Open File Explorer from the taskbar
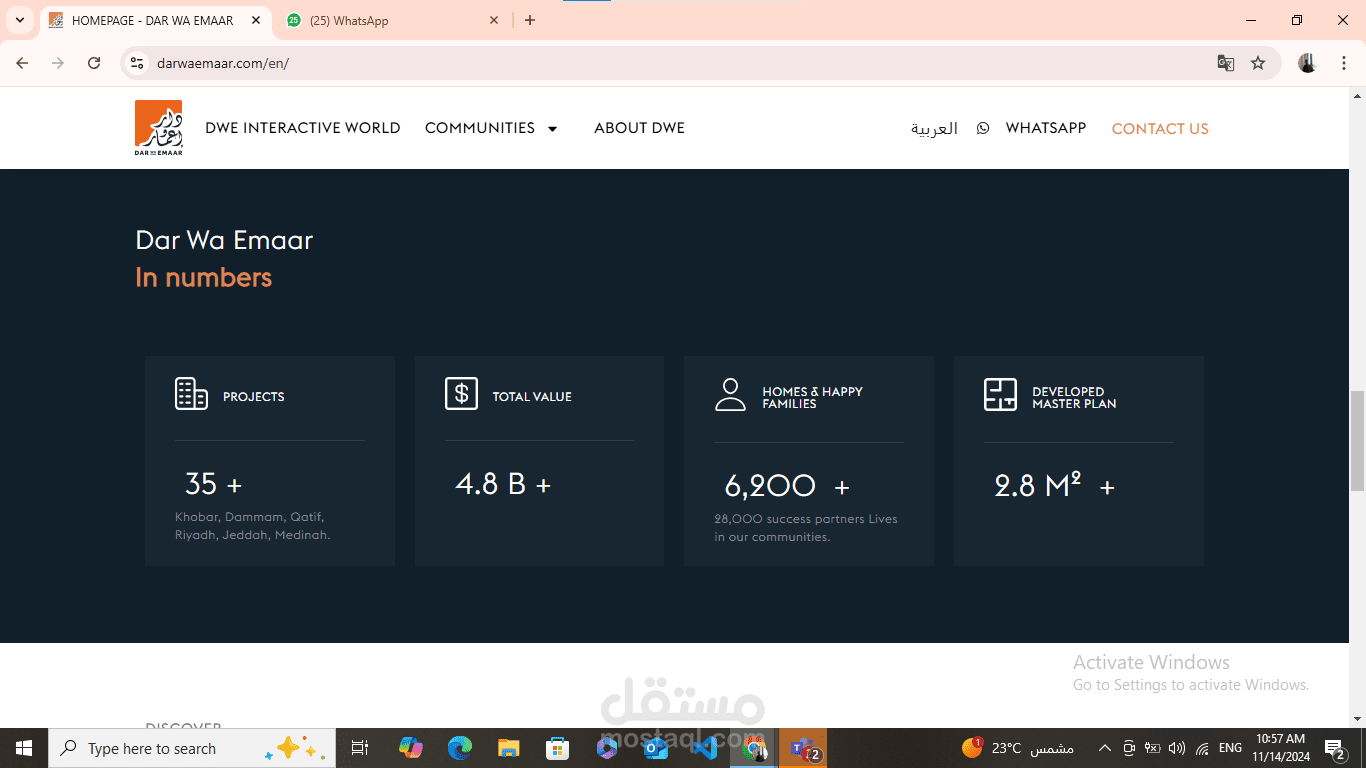The height and width of the screenshot is (768, 1366). click(508, 748)
